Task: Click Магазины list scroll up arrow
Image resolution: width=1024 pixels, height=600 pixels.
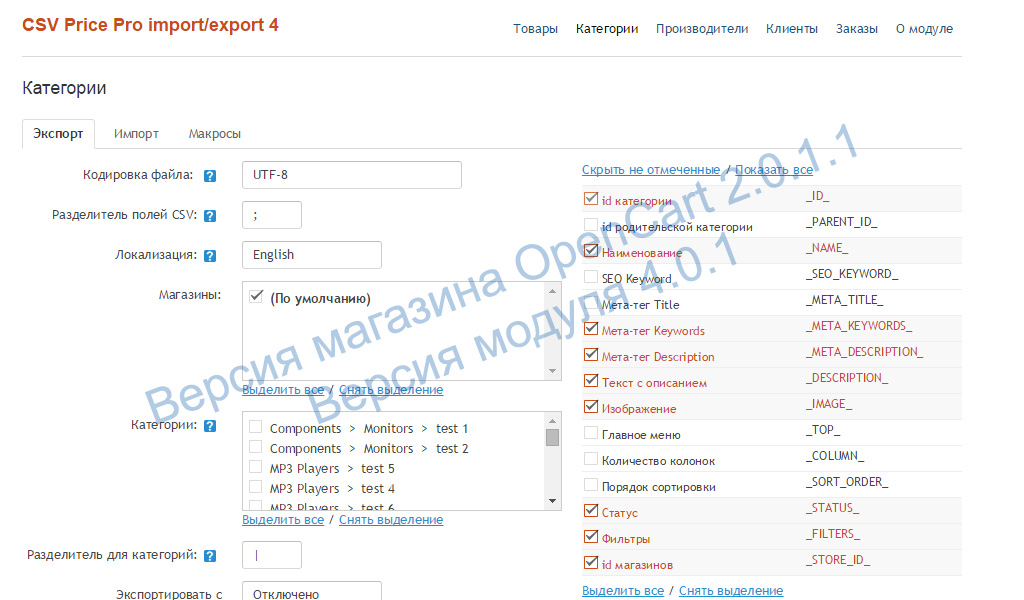Action: (552, 291)
